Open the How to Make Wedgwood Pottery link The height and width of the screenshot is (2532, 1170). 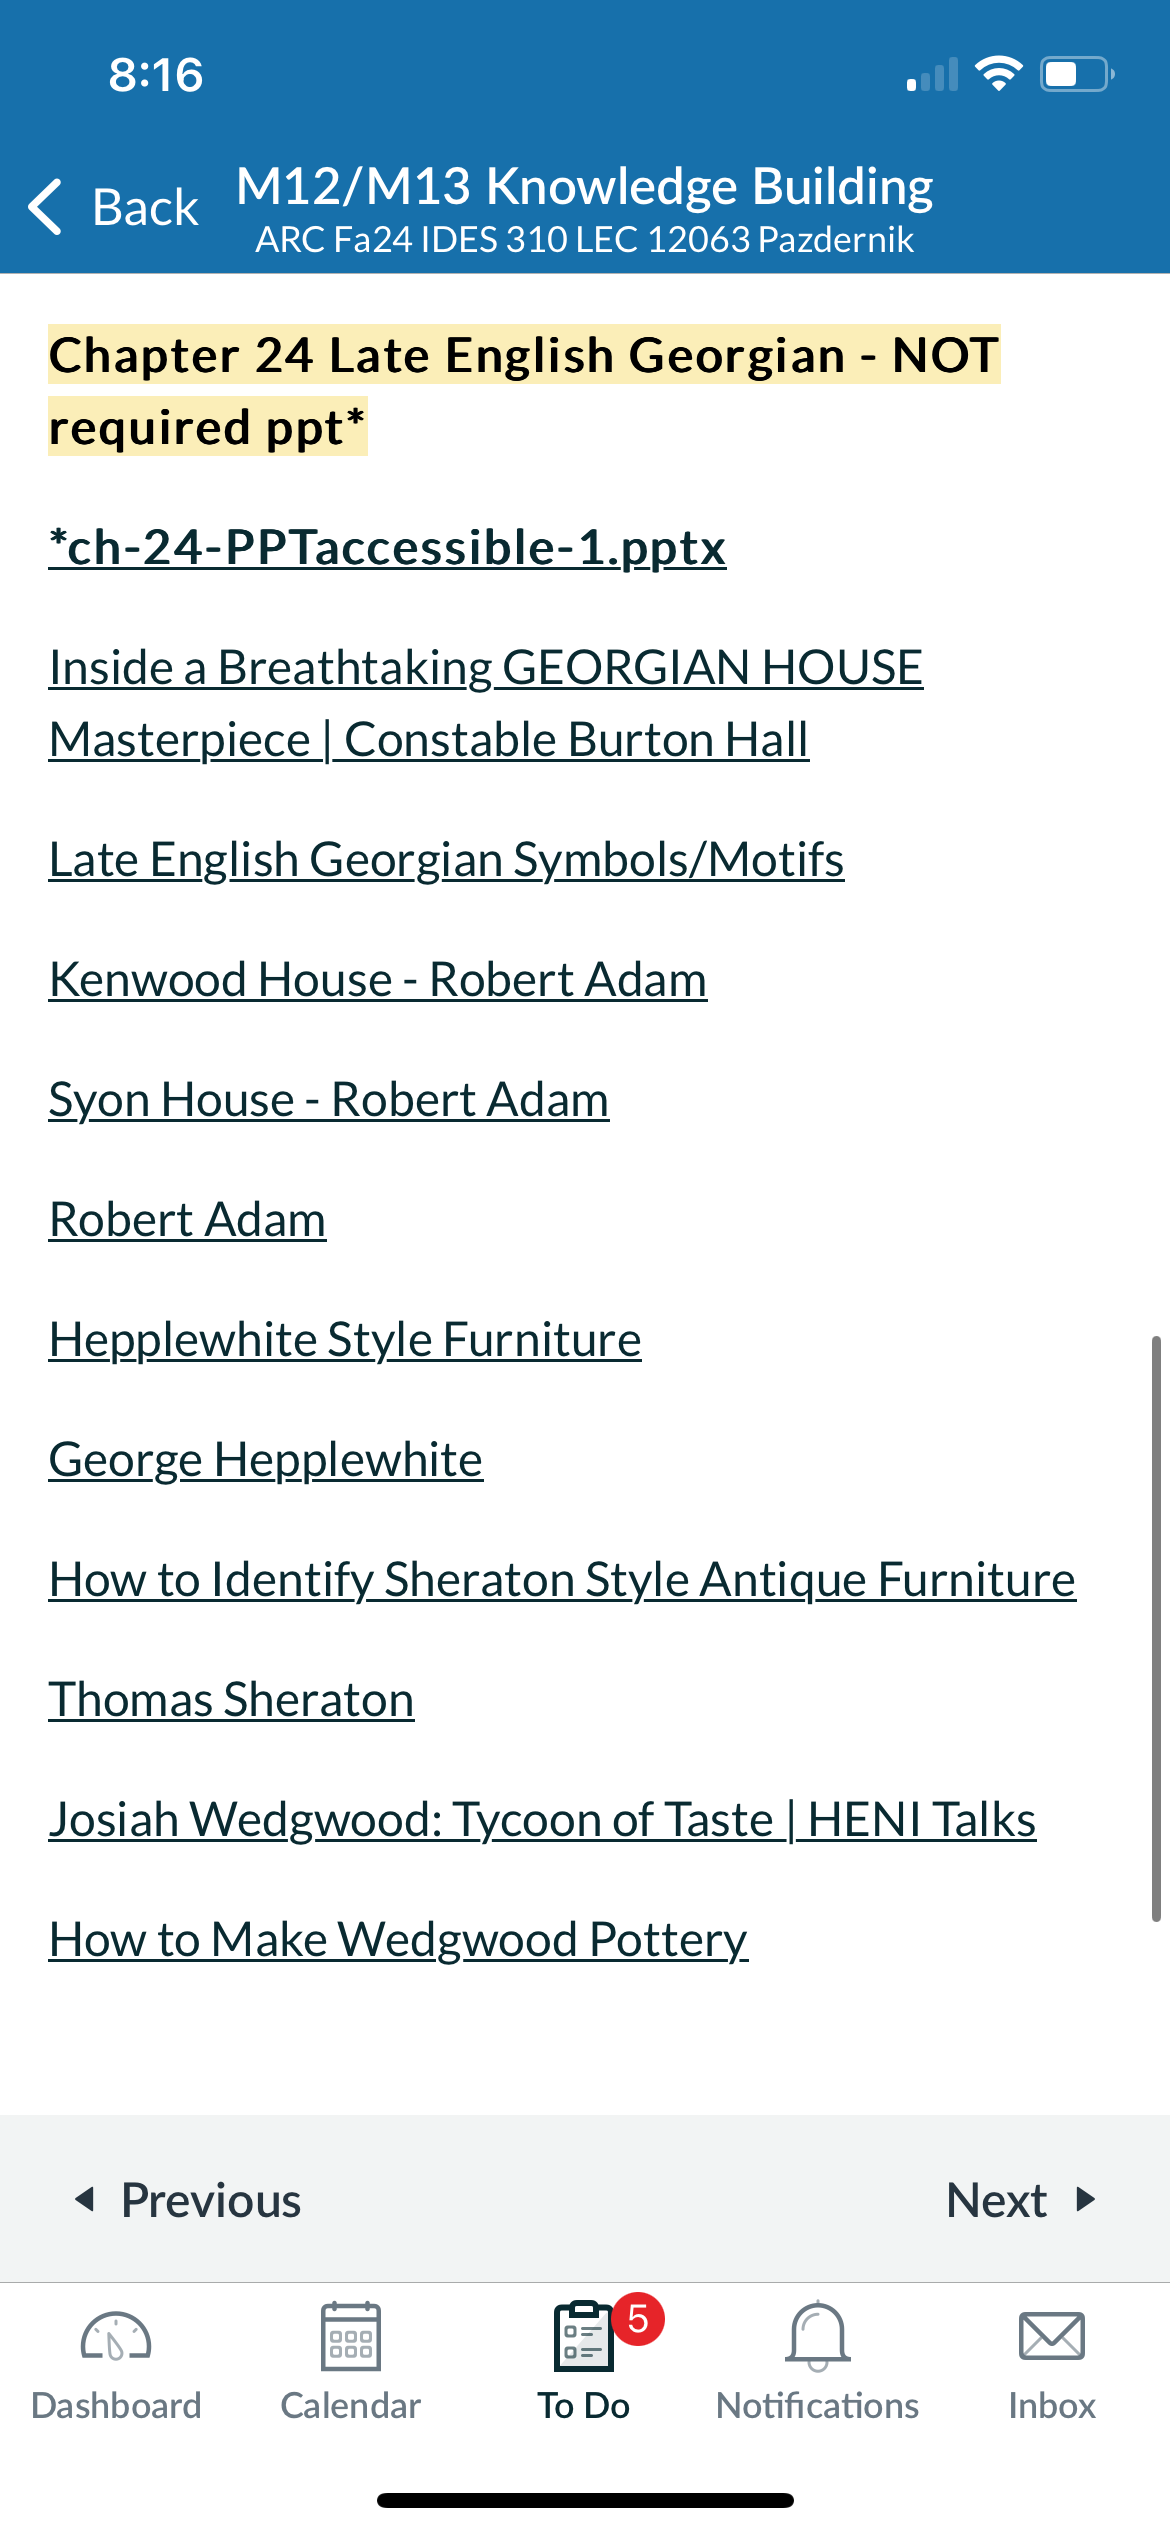[399, 1940]
